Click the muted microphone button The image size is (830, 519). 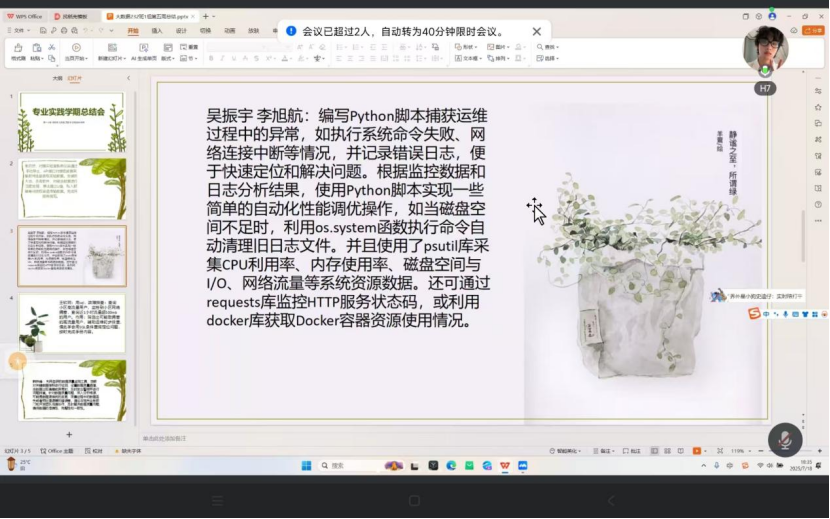pos(785,440)
